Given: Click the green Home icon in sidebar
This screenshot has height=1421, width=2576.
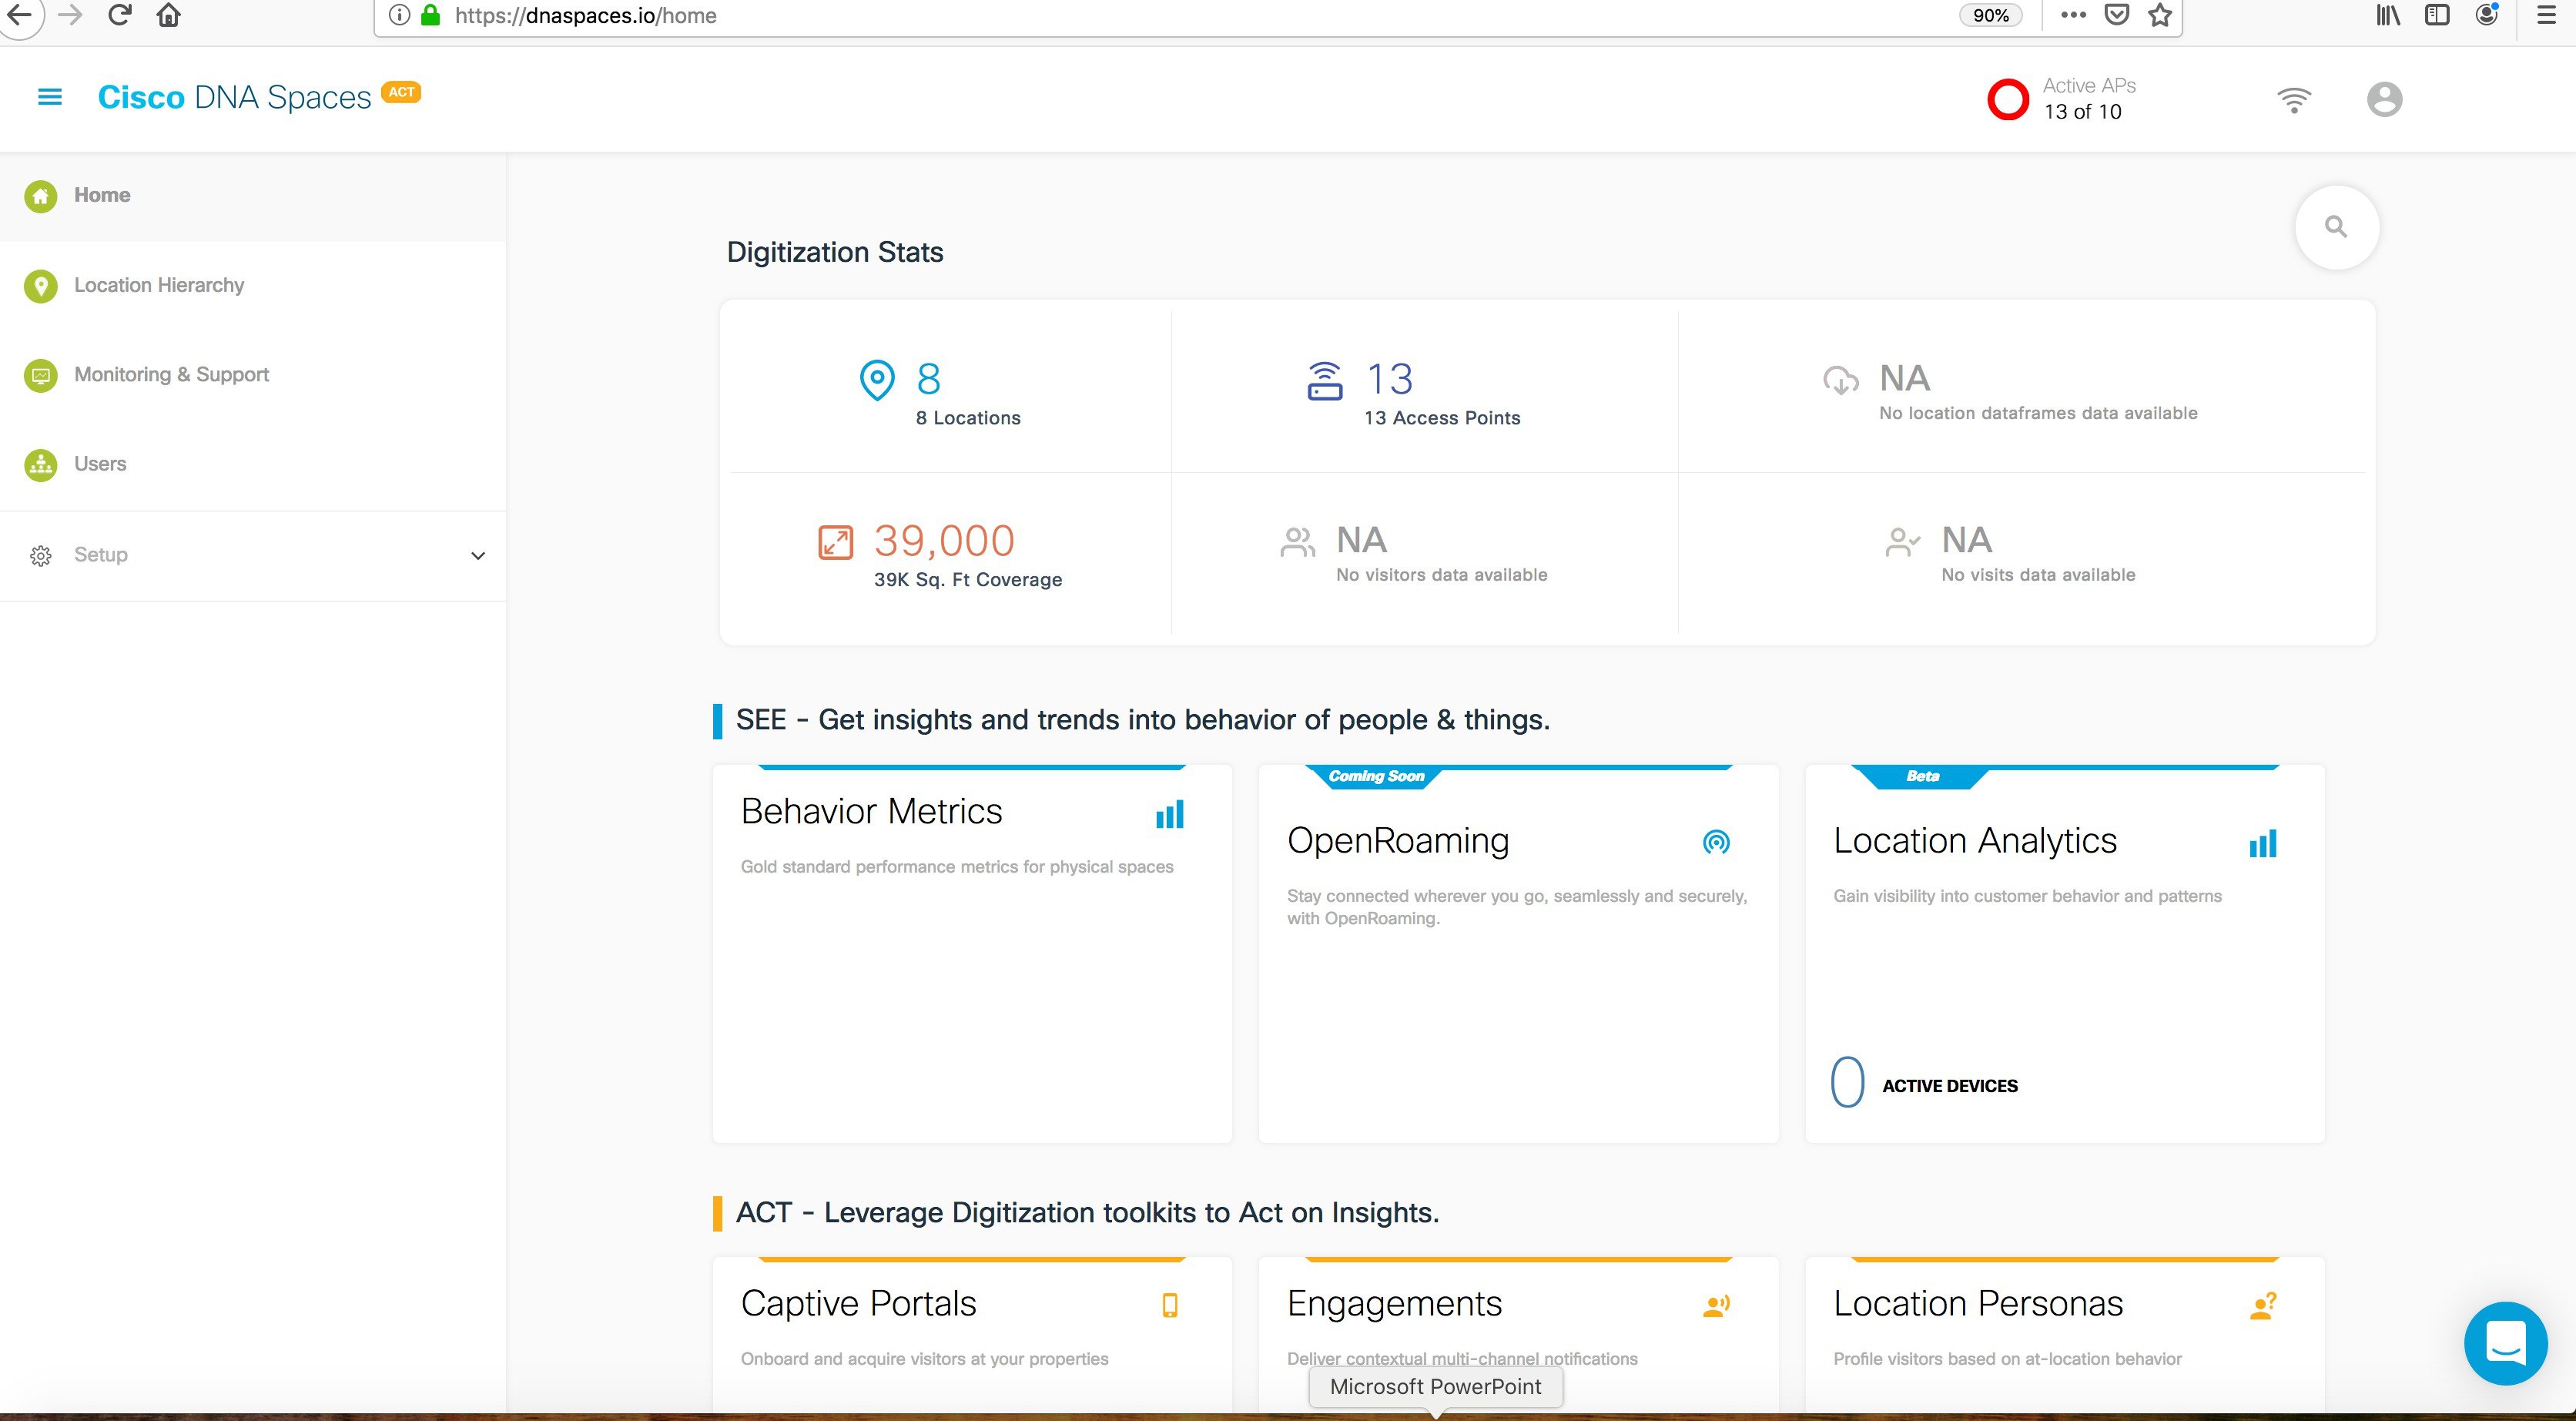Looking at the screenshot, I should [41, 196].
